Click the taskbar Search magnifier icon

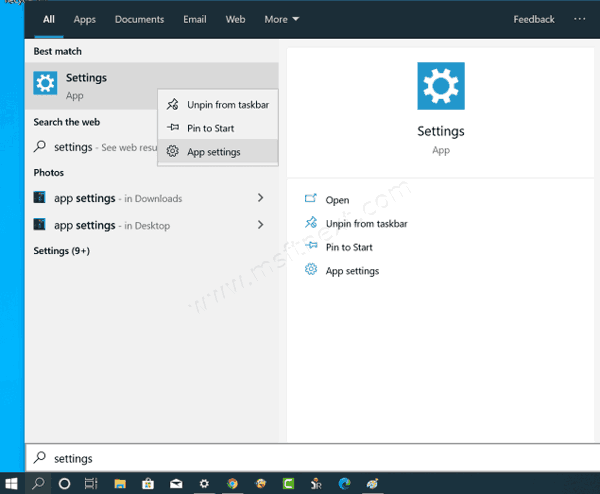[38, 483]
